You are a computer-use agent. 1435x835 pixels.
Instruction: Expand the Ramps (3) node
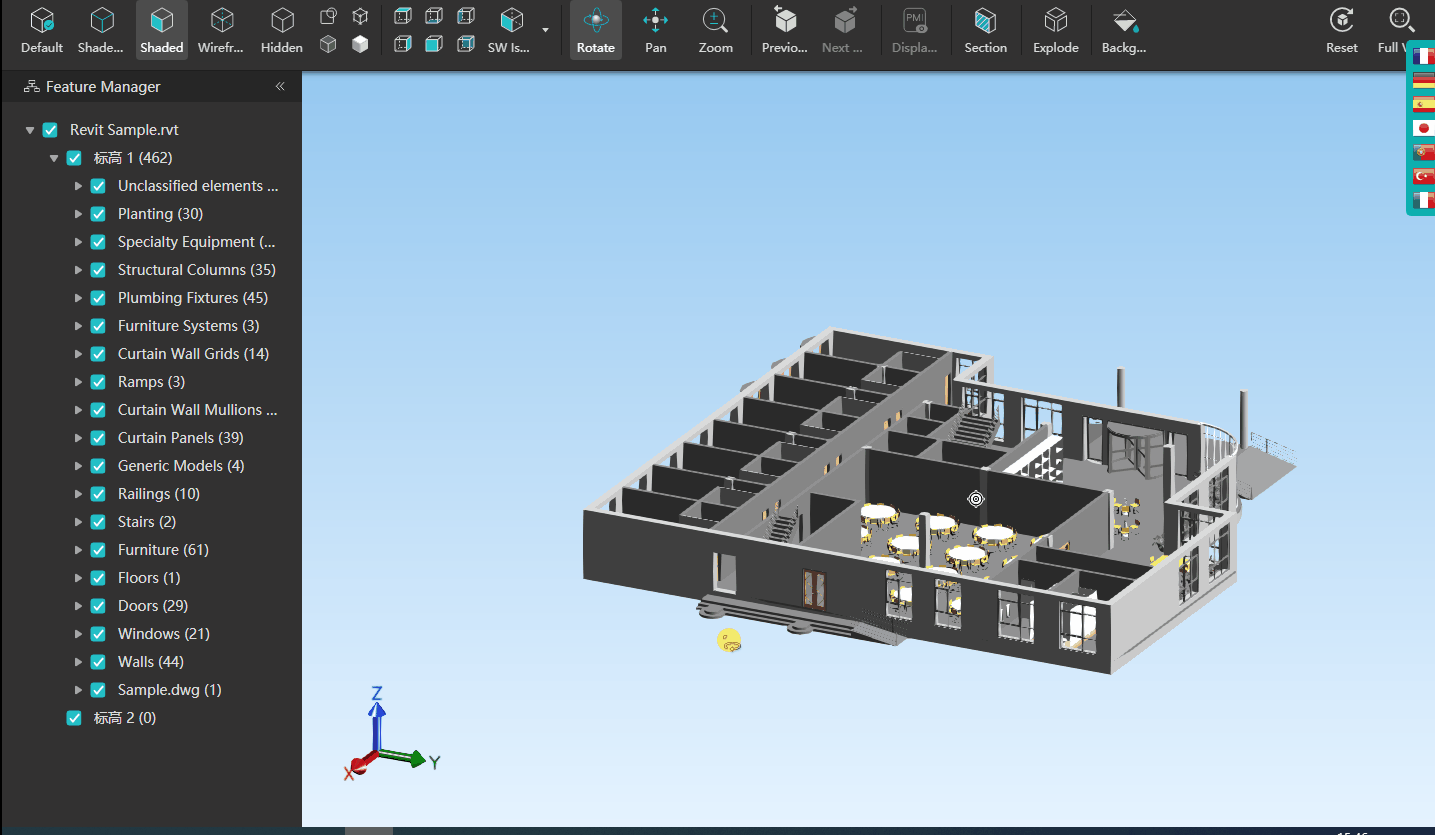click(78, 382)
